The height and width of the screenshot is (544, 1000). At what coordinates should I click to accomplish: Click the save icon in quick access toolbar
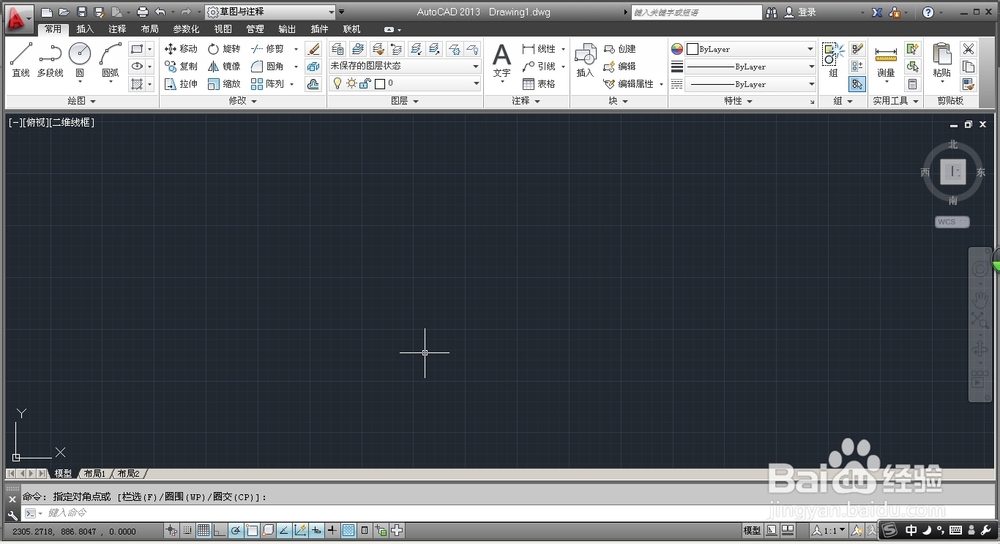pyautogui.click(x=82, y=11)
